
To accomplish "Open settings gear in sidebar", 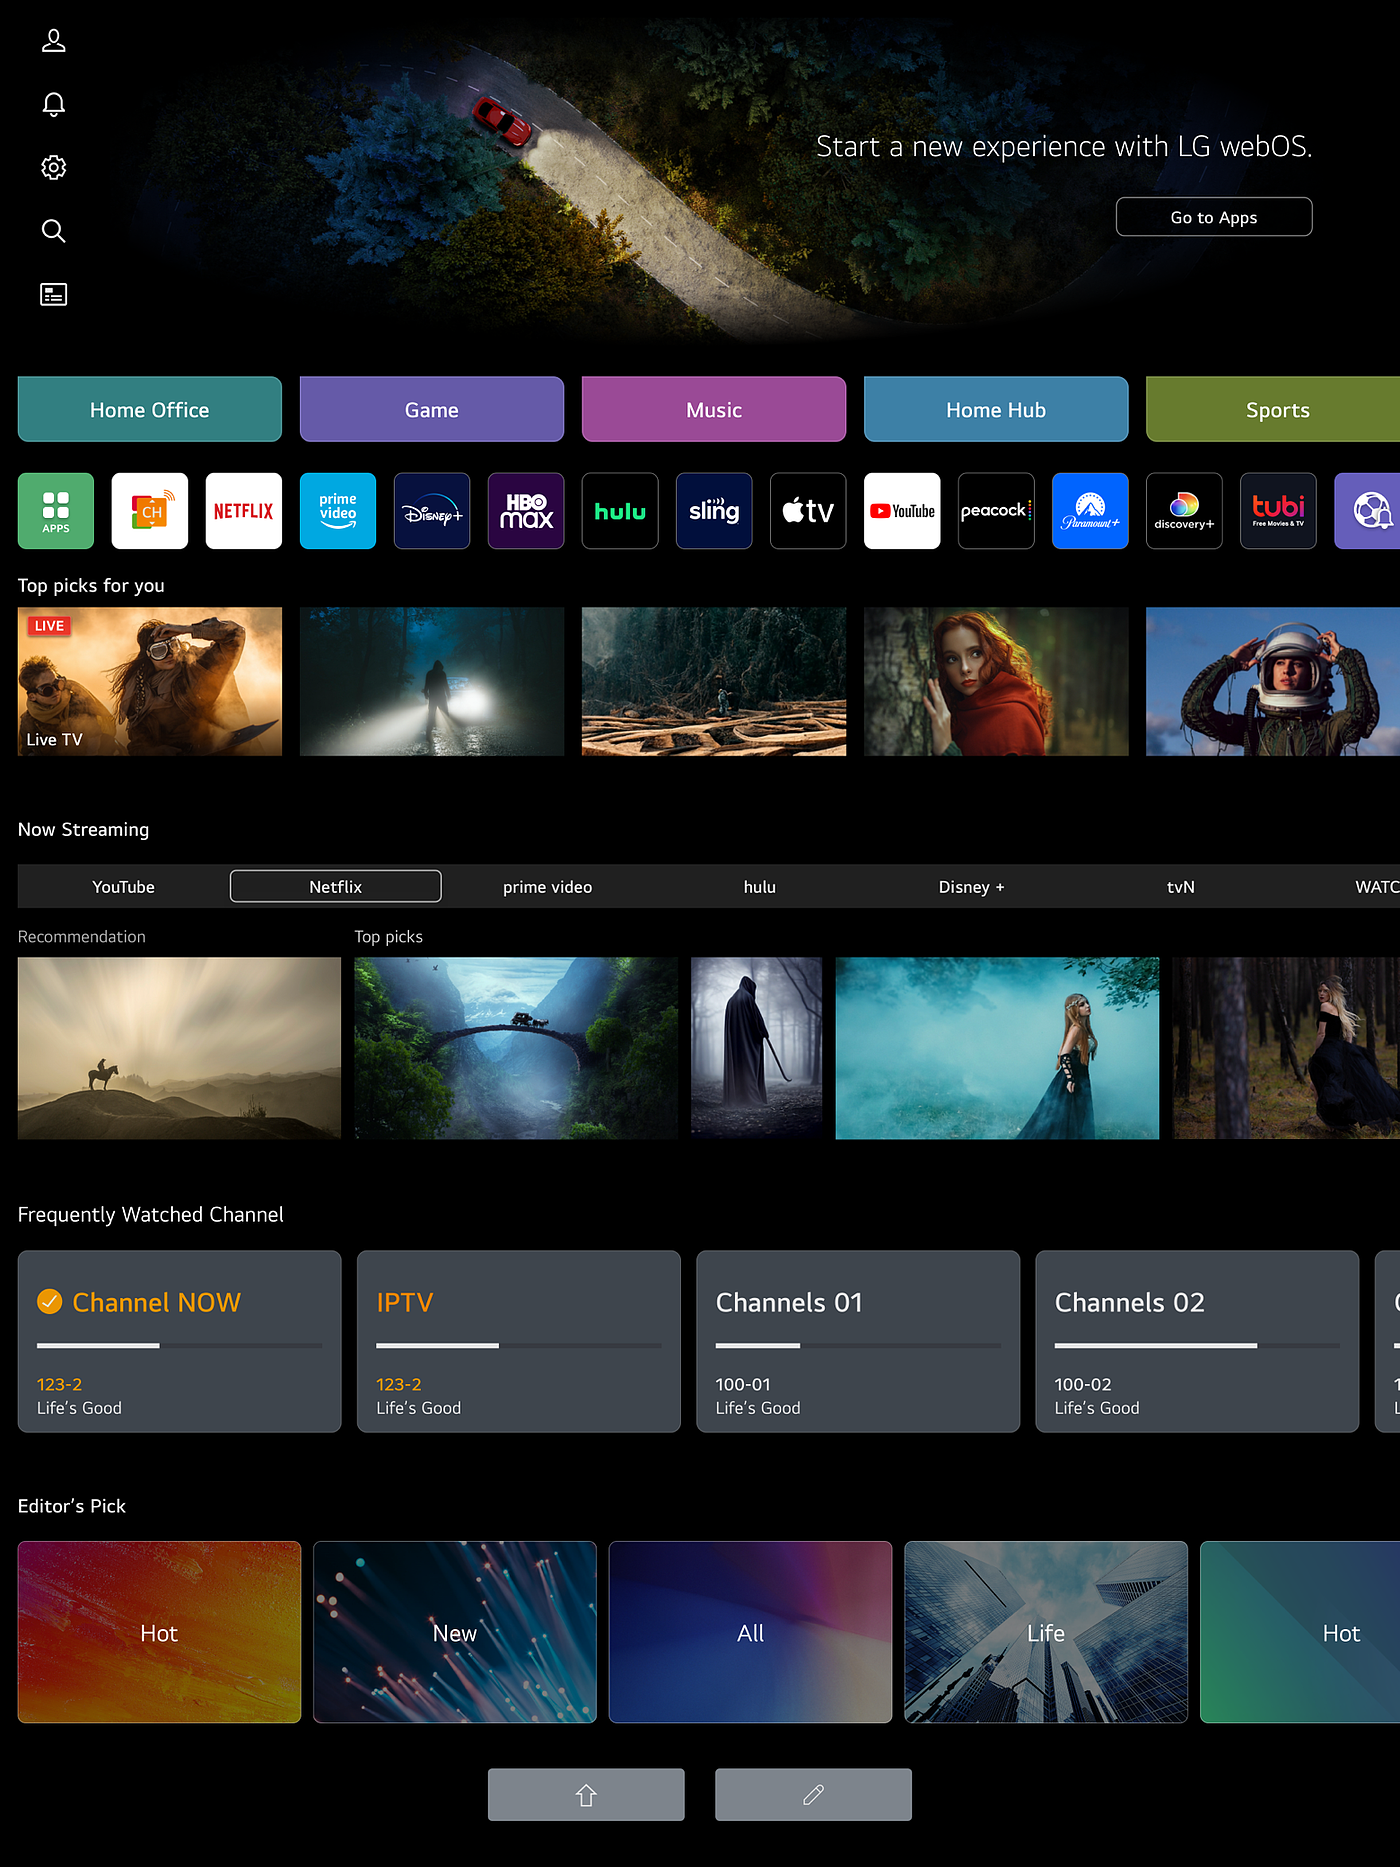I will pyautogui.click(x=54, y=167).
